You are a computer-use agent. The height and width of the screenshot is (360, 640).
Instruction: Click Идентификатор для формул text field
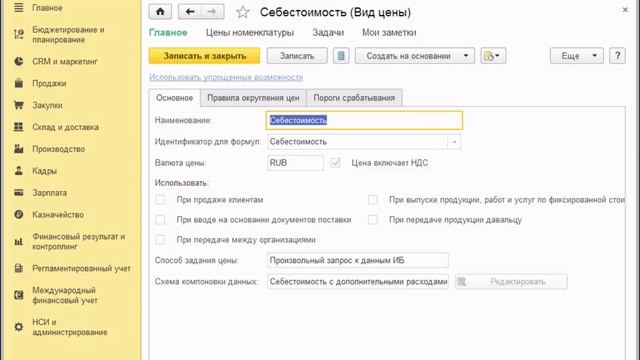[x=358, y=142]
